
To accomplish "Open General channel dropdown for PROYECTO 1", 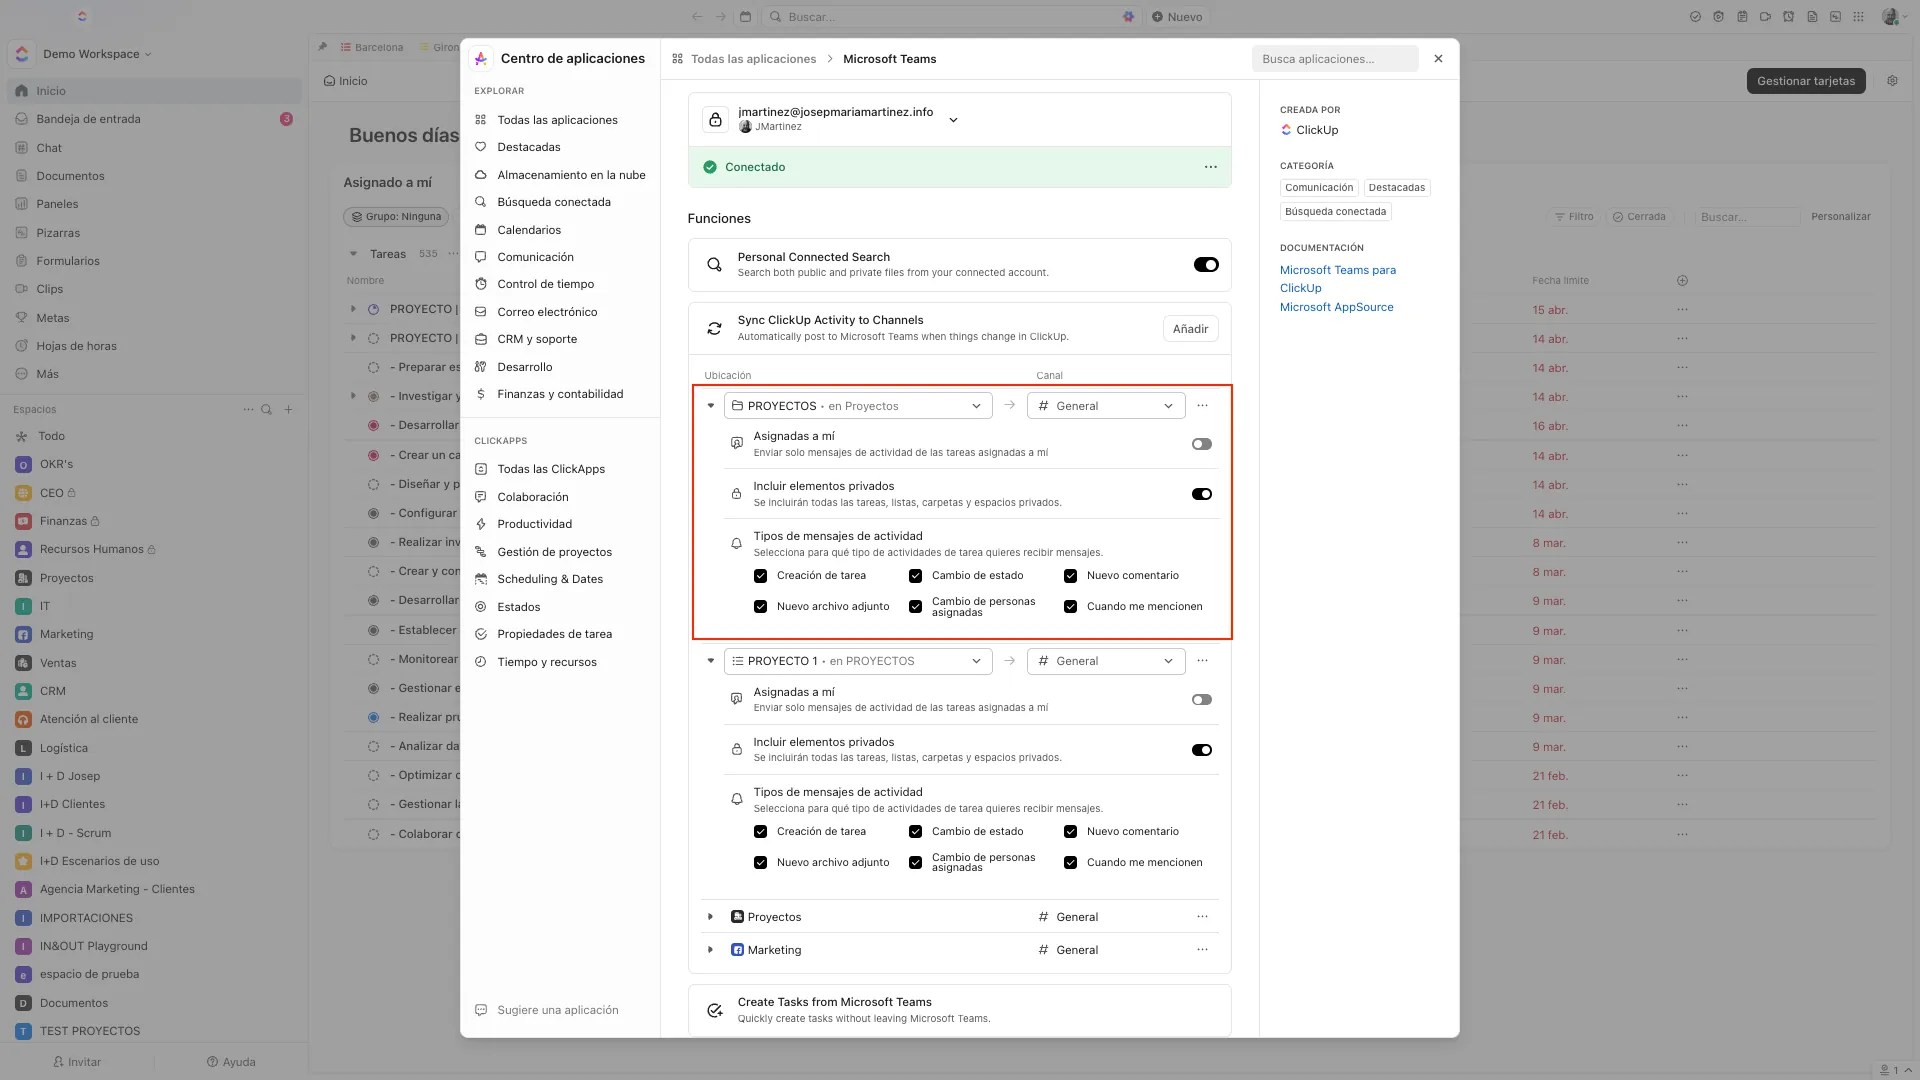I will coord(1105,661).
